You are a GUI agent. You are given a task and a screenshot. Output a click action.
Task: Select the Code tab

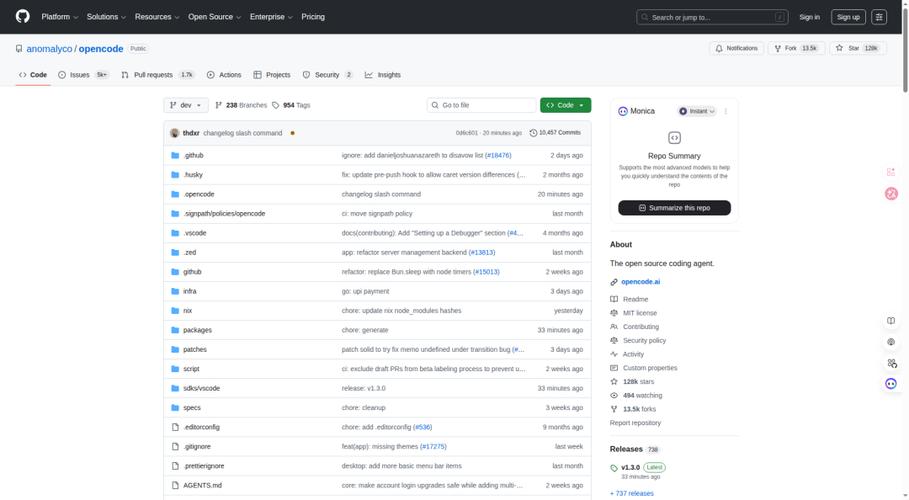tap(33, 75)
